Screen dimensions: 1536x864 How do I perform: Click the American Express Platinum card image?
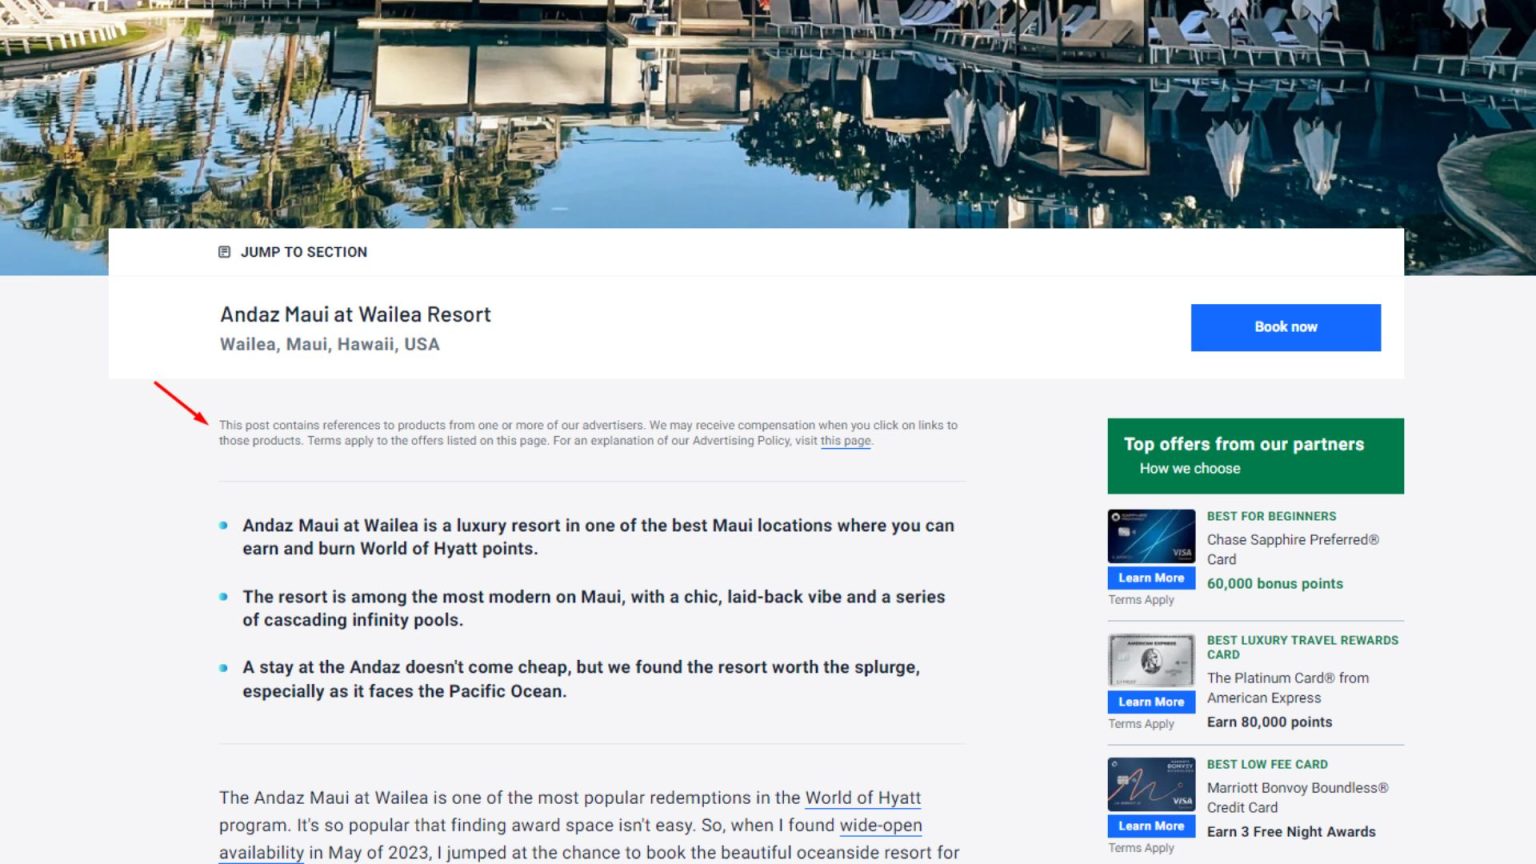[x=1151, y=660]
